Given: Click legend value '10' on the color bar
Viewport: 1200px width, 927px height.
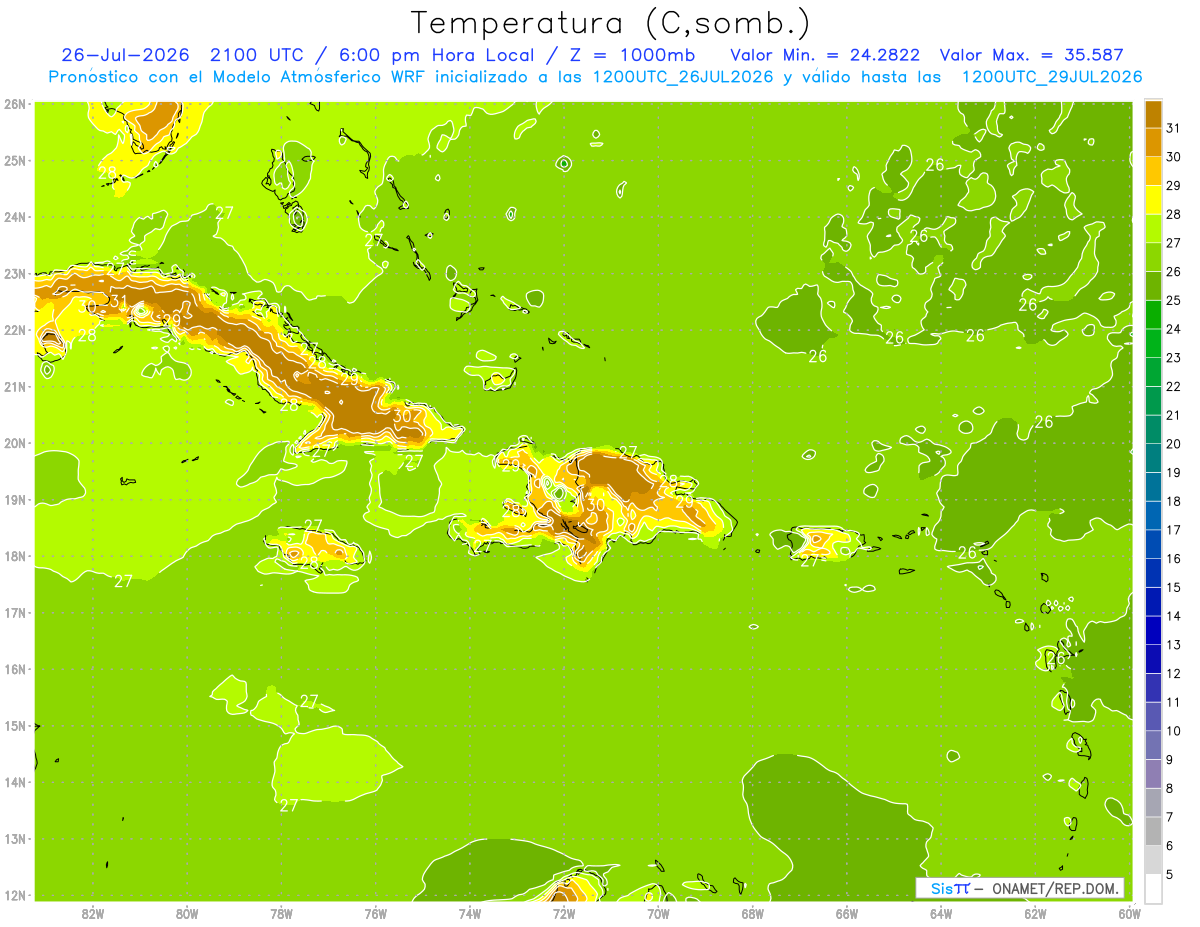Looking at the screenshot, I should [1173, 731].
